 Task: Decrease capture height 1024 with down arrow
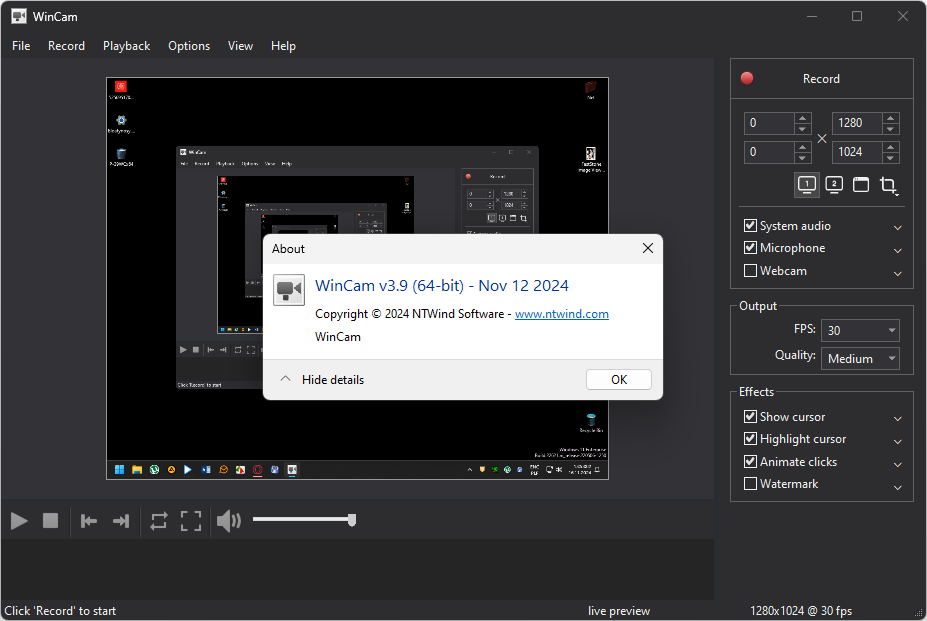pyautogui.click(x=891, y=158)
